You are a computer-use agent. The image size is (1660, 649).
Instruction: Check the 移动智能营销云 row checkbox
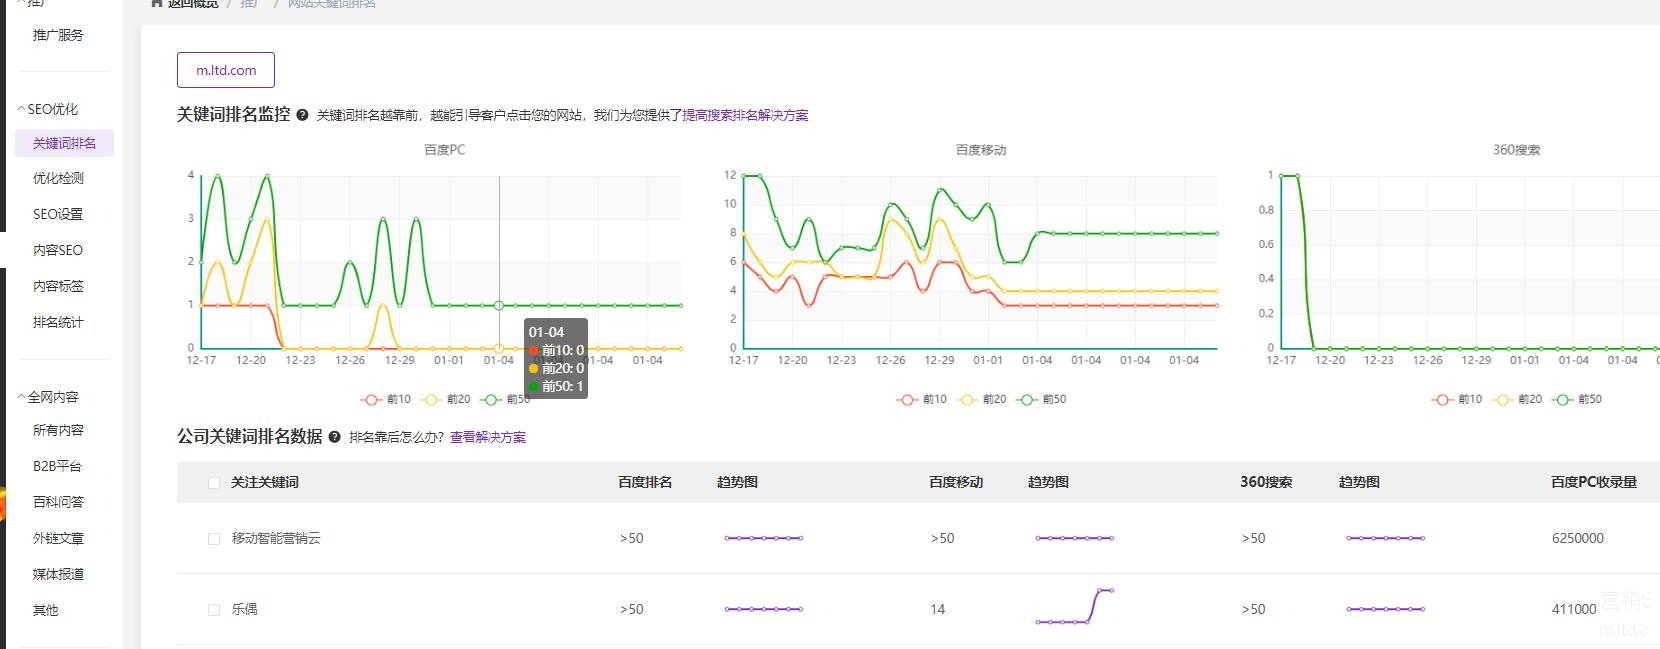pos(213,539)
